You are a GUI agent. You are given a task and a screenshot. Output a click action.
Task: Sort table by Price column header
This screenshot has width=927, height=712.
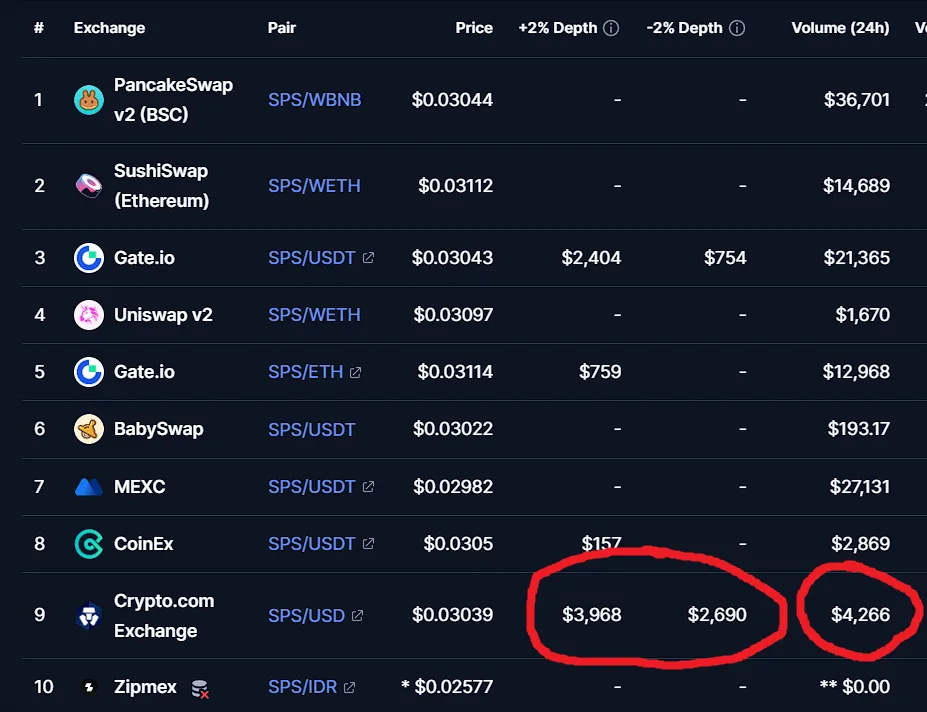pyautogui.click(x=474, y=28)
